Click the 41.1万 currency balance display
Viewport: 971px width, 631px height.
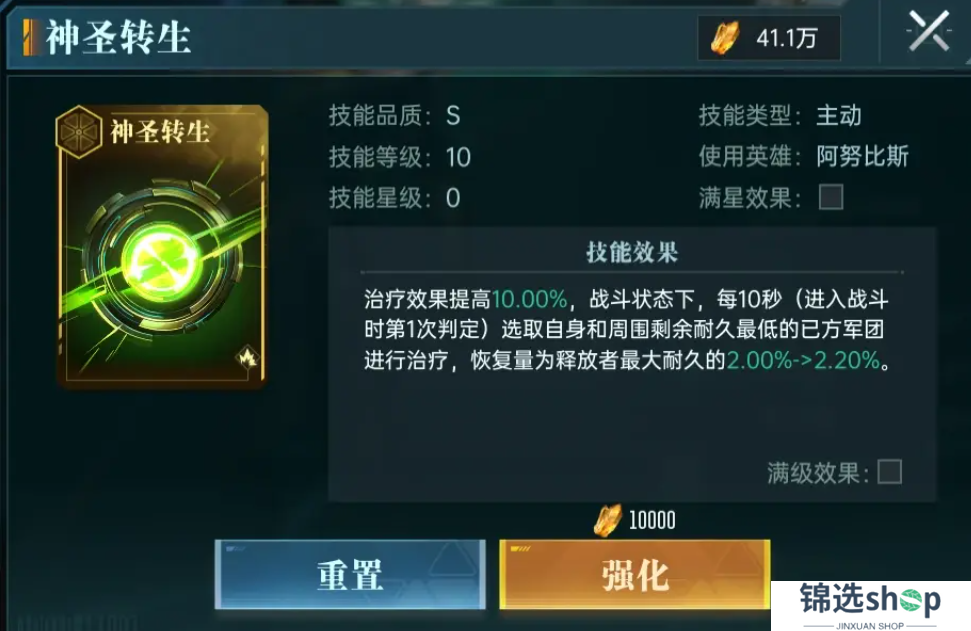769,38
